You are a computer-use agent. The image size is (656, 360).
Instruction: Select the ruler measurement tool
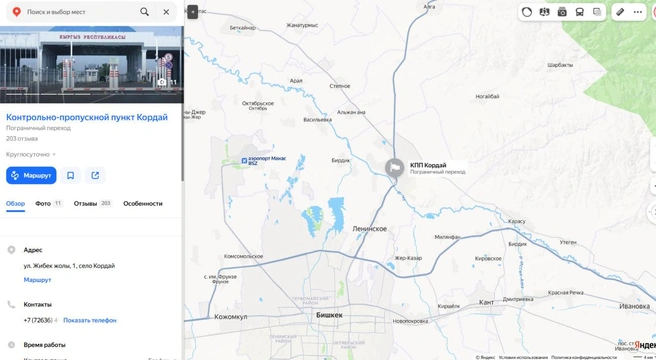pyautogui.click(x=620, y=12)
